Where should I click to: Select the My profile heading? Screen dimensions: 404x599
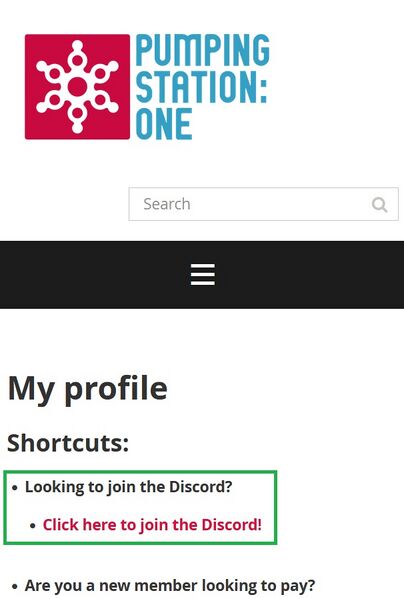click(87, 389)
